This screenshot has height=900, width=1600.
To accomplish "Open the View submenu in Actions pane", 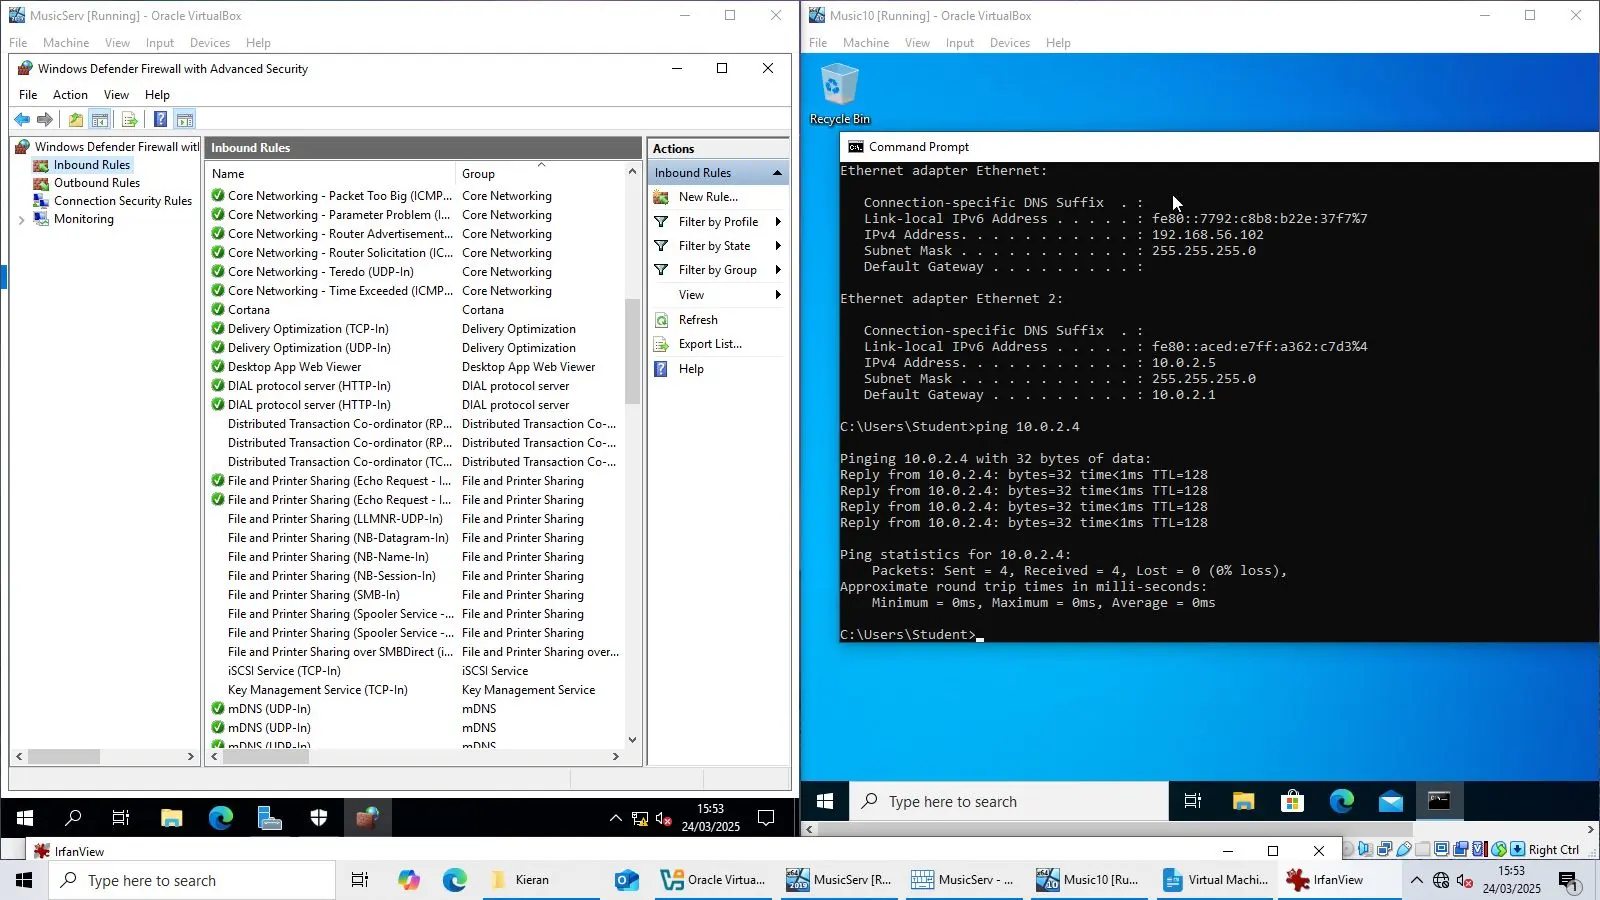I will click(x=691, y=295).
